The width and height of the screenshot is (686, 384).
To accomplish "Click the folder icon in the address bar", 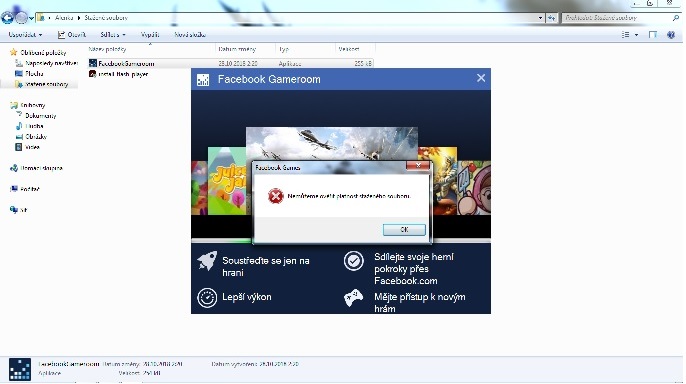I will tap(41, 18).
